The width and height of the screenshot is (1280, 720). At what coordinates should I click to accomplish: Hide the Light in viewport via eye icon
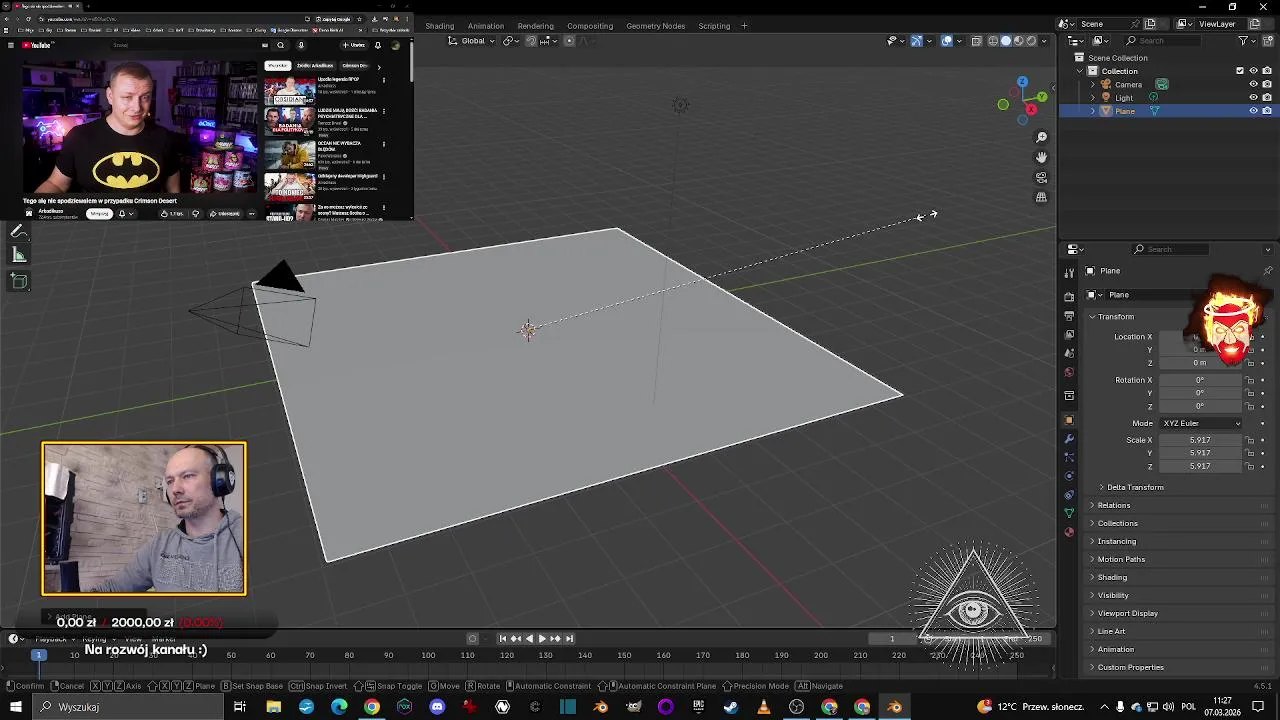coord(1253,98)
